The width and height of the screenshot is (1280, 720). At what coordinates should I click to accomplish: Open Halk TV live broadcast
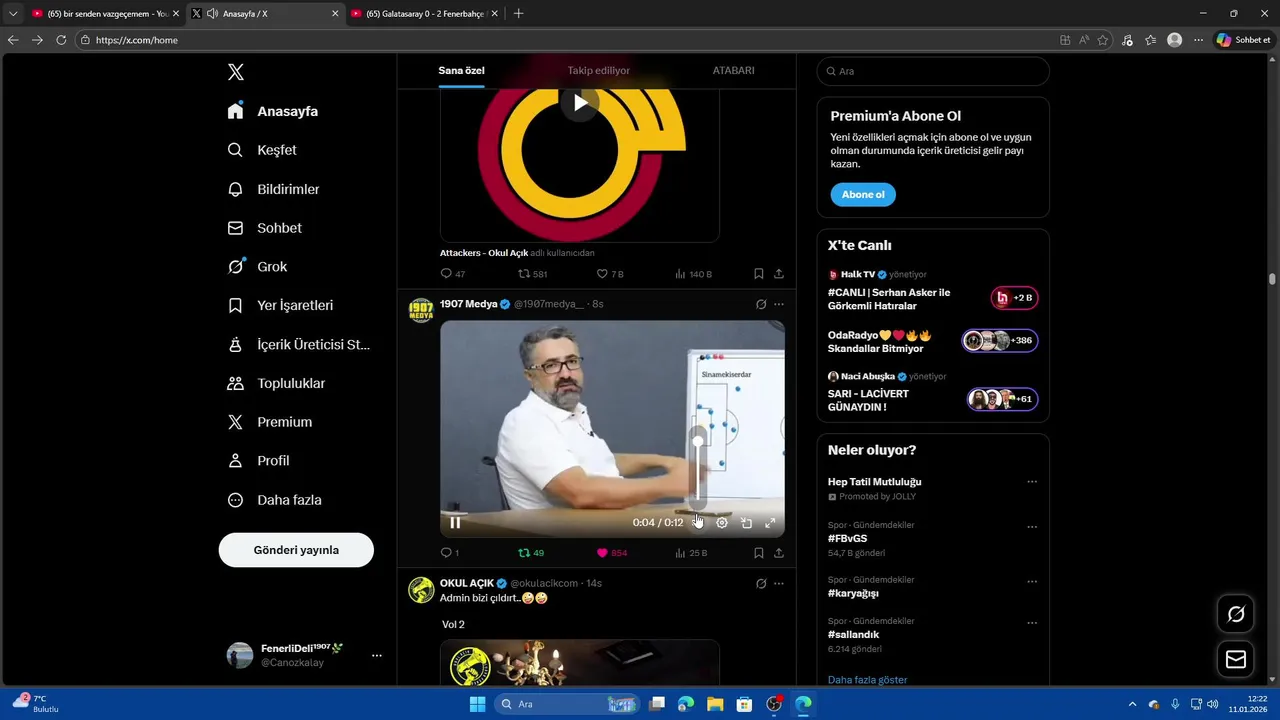click(x=932, y=291)
